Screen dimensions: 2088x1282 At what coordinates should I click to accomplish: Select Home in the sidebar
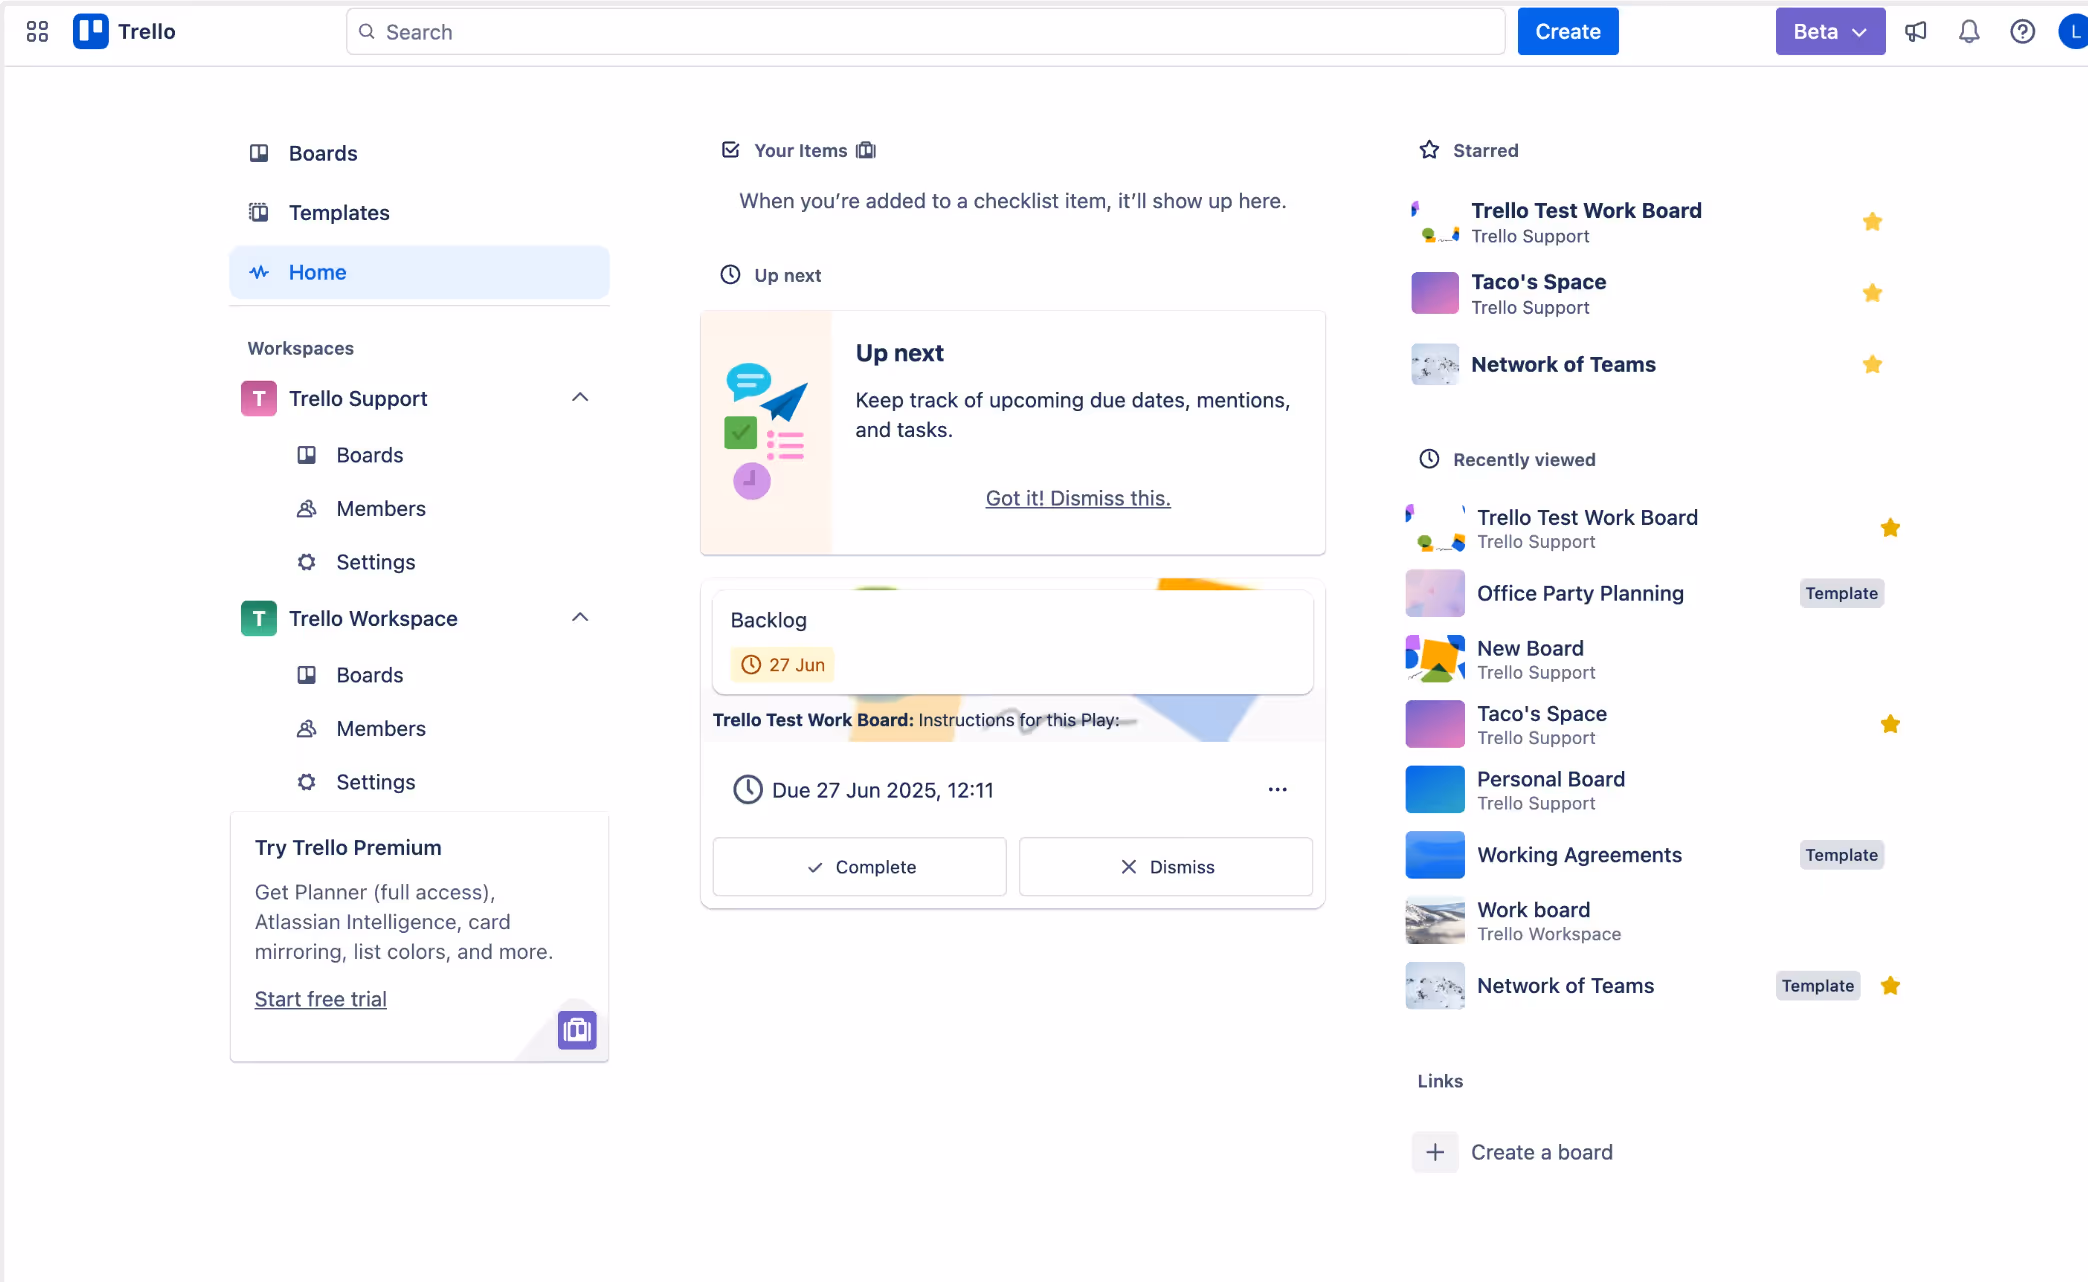pos(317,272)
